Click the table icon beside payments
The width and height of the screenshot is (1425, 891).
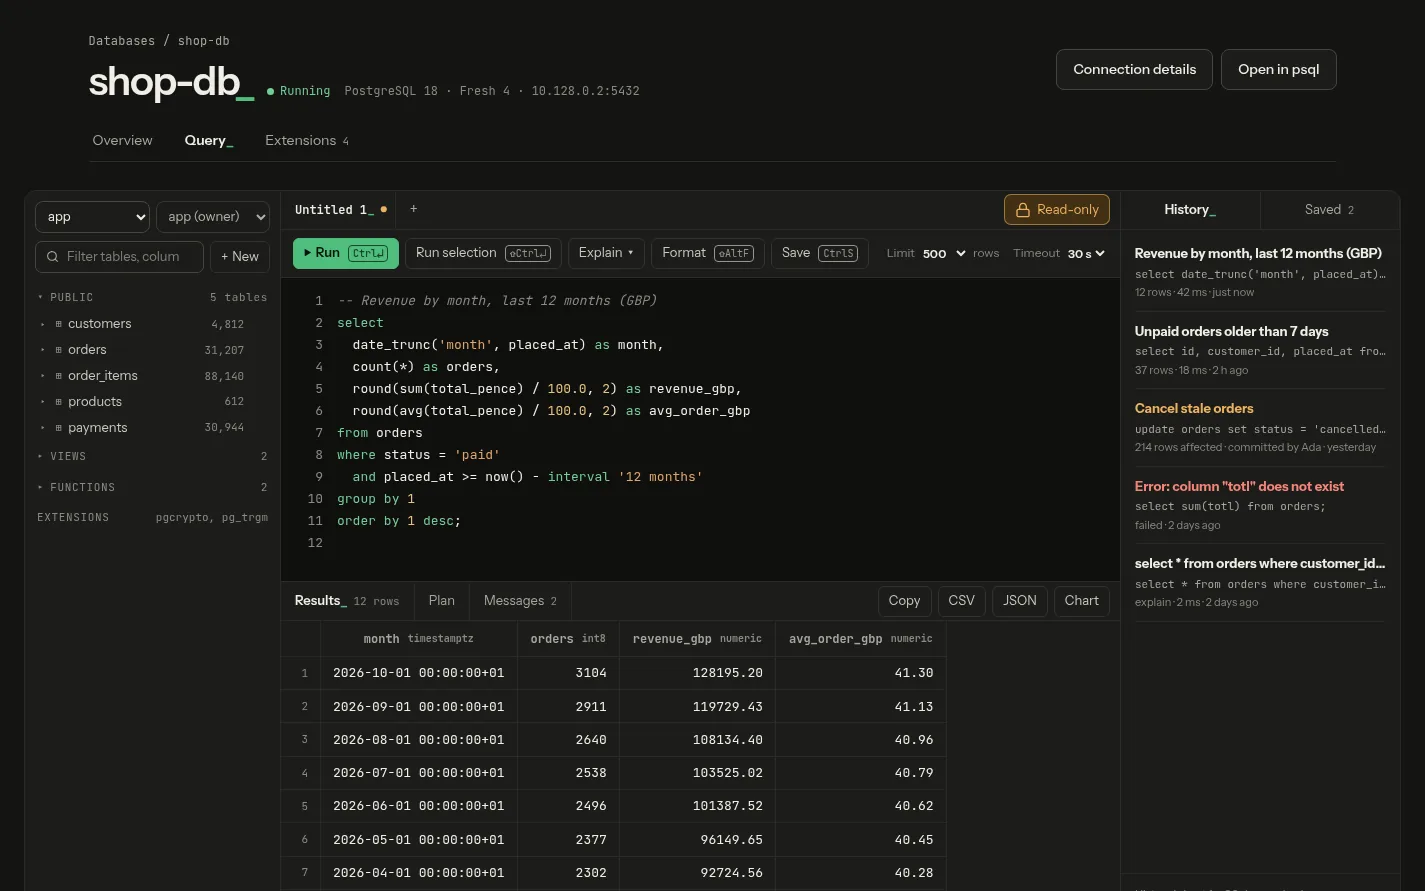59,428
